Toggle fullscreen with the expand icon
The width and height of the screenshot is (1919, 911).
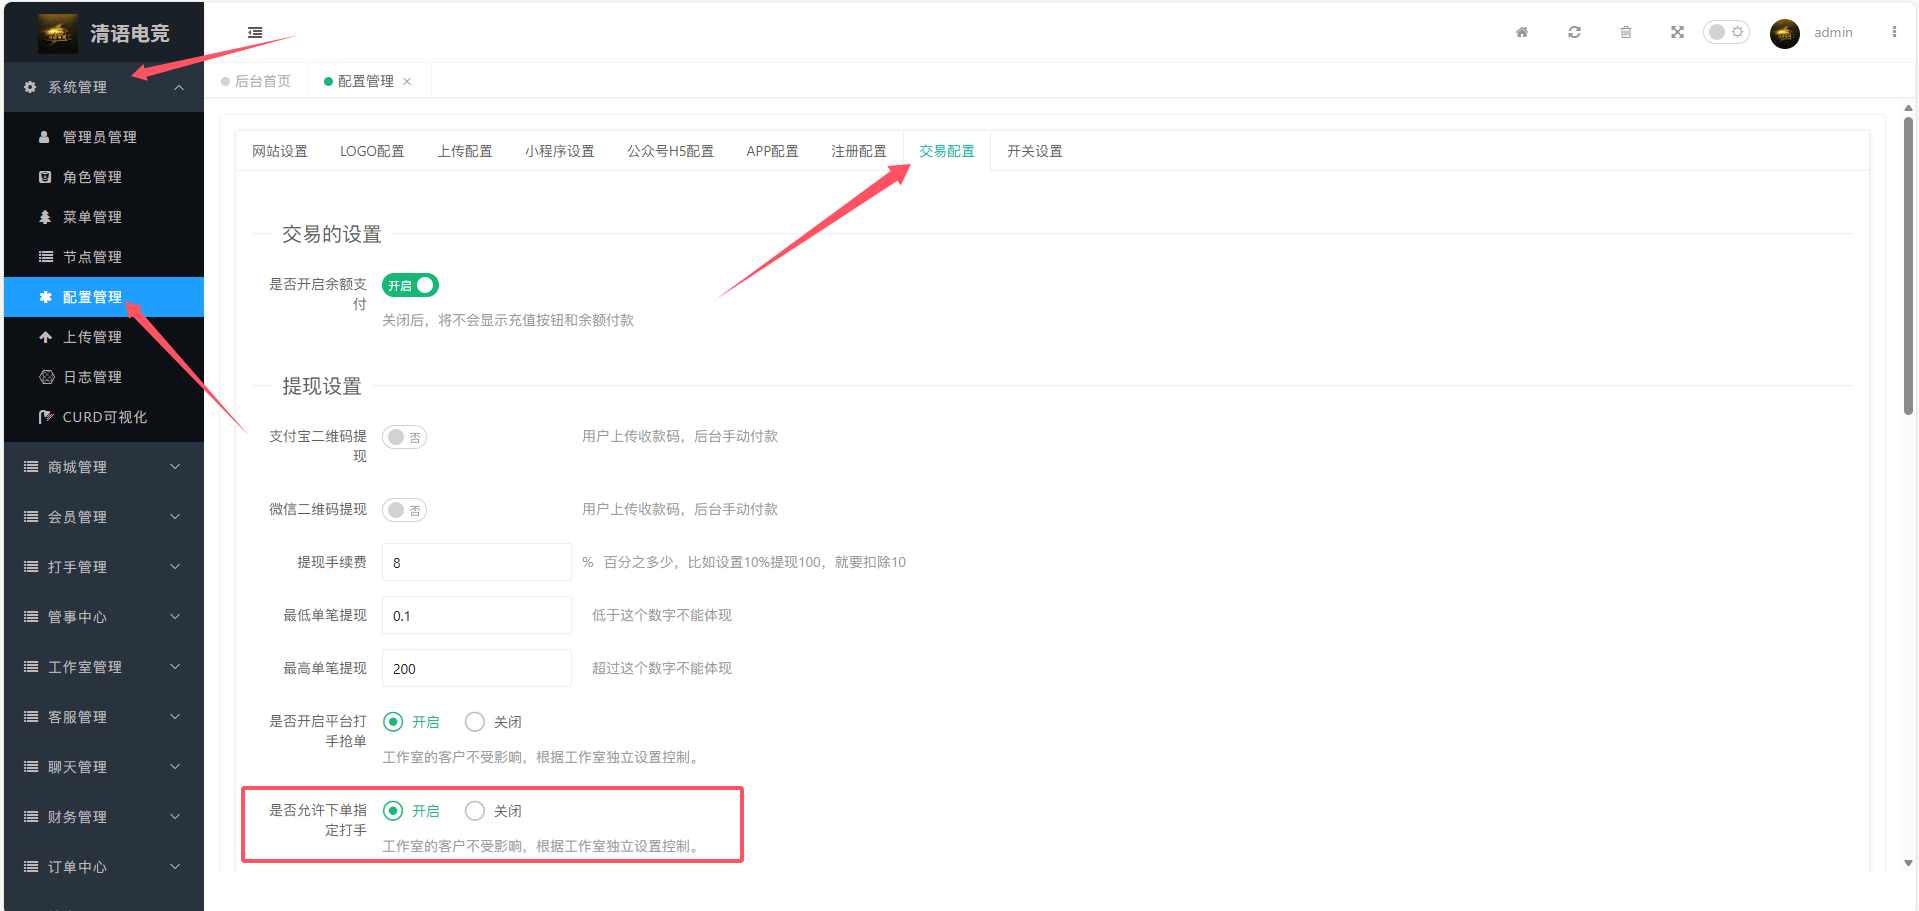click(x=1677, y=32)
